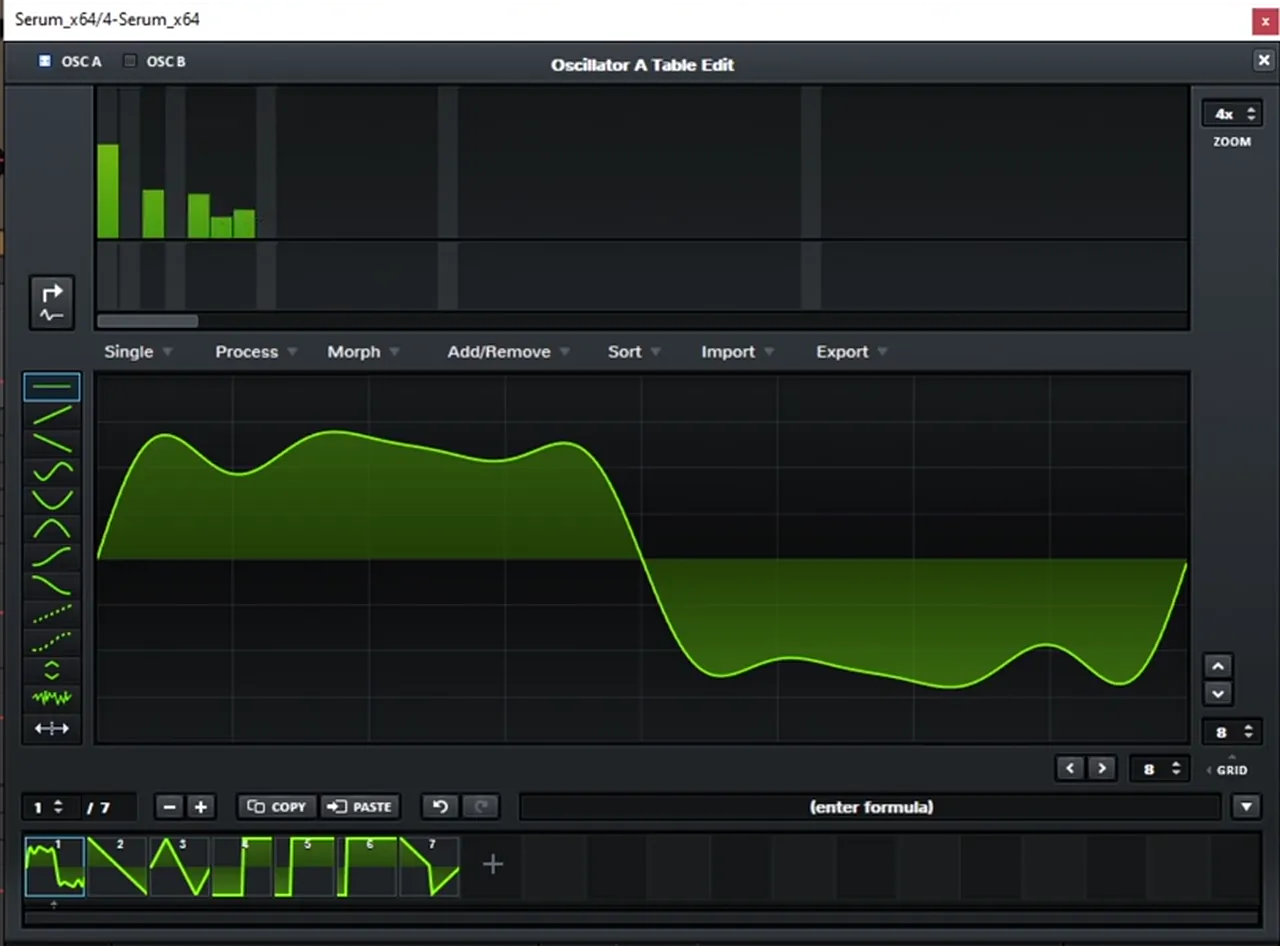Select the valley curve draw shape
The width and height of the screenshot is (1280, 946).
point(52,499)
